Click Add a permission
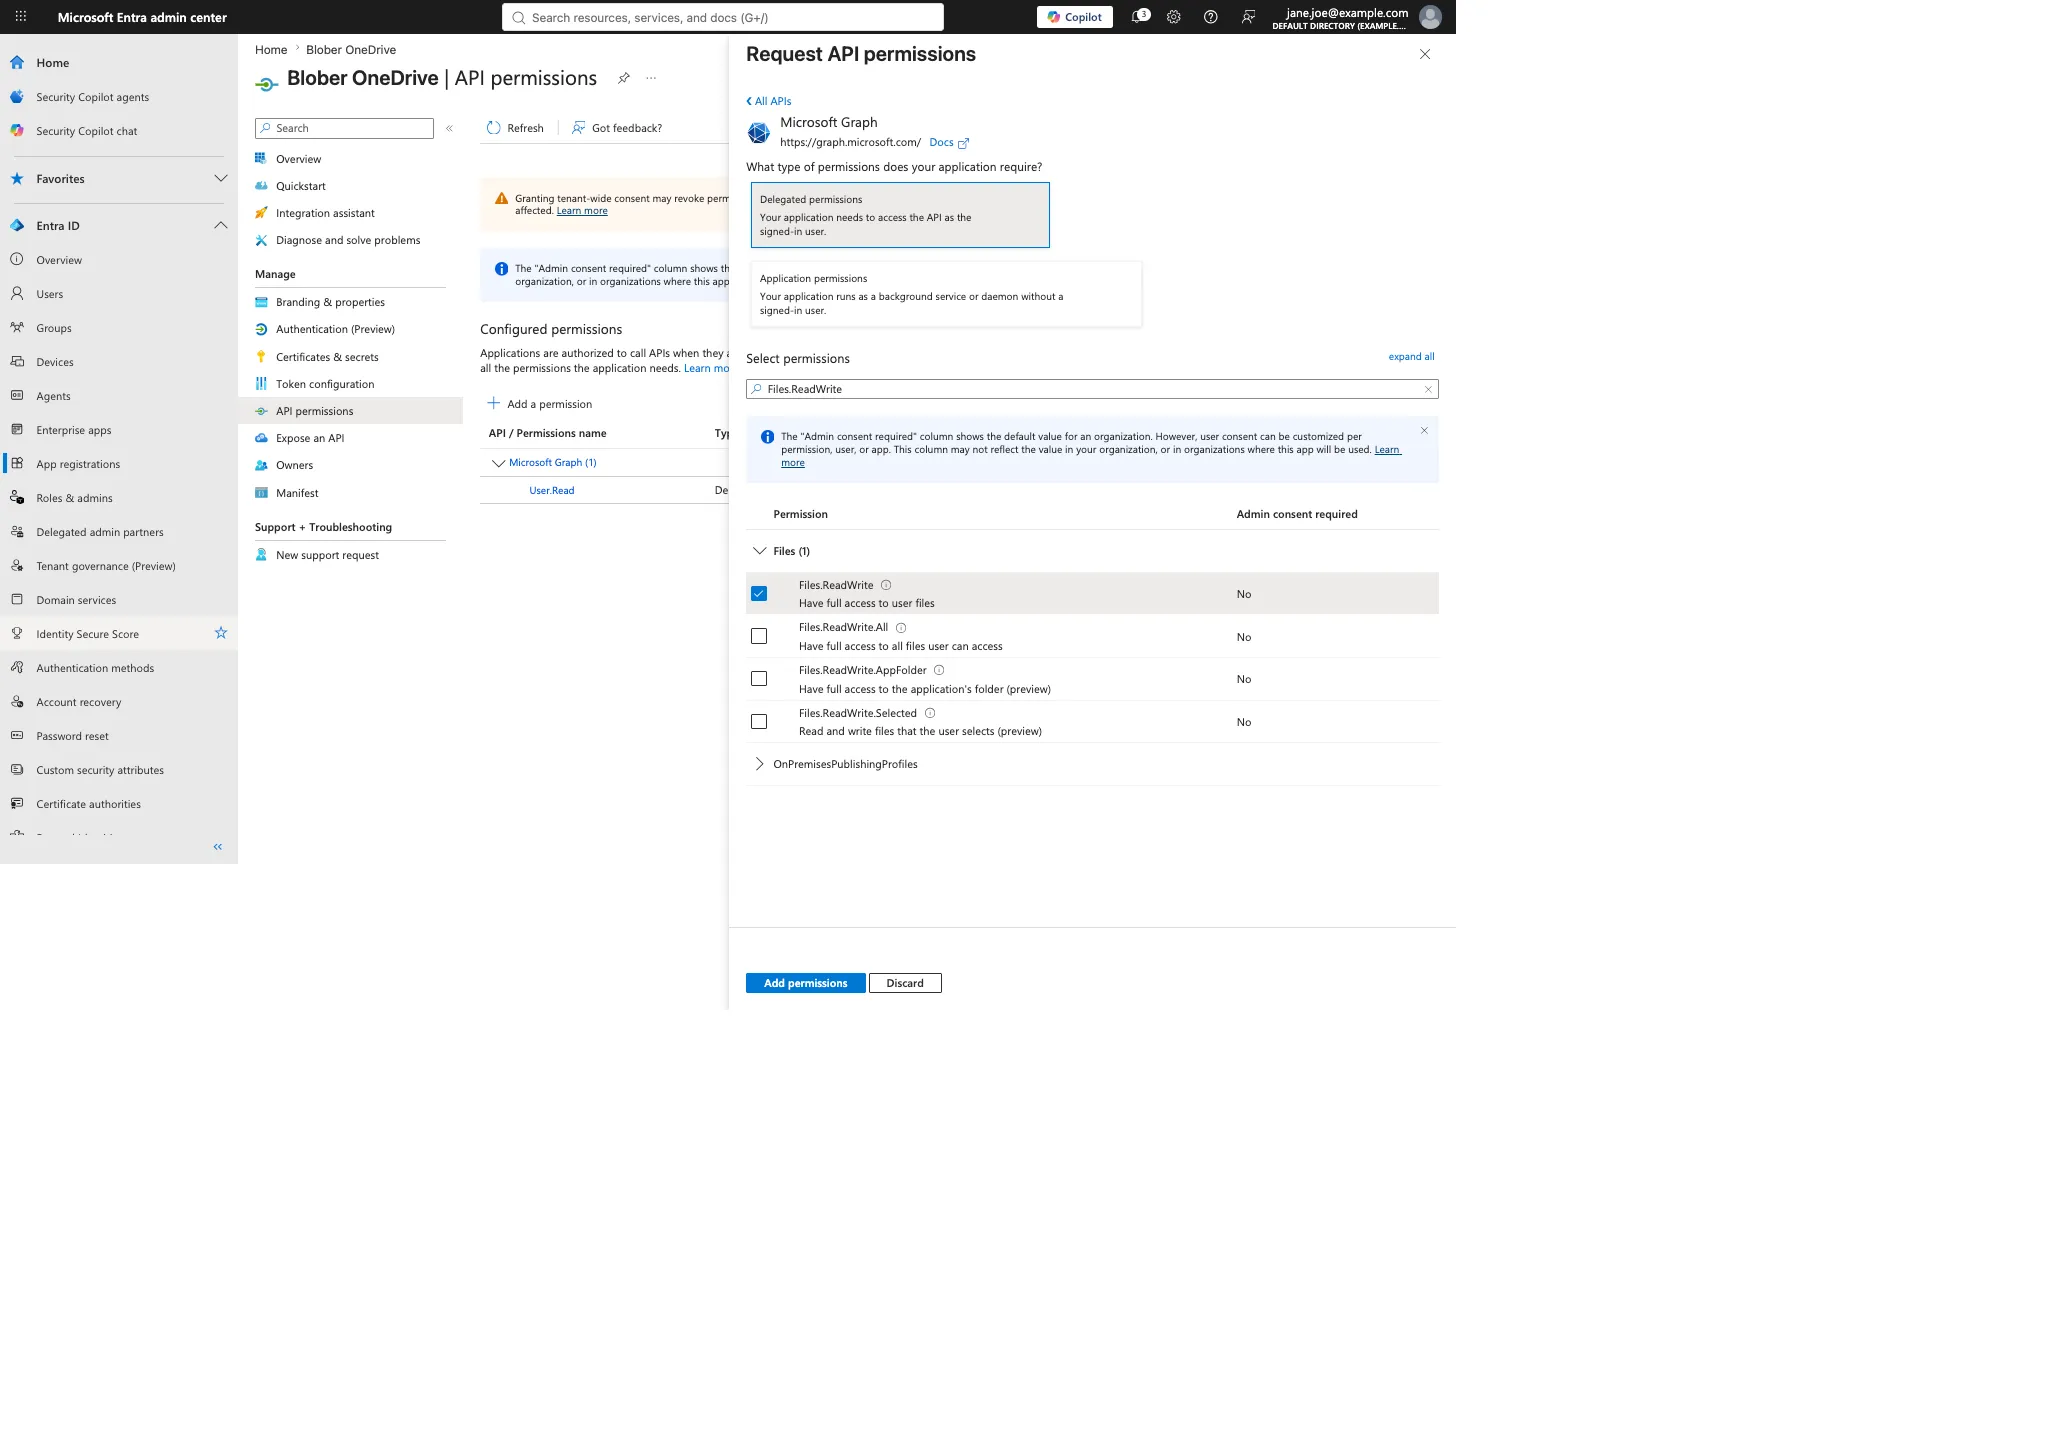 point(540,404)
